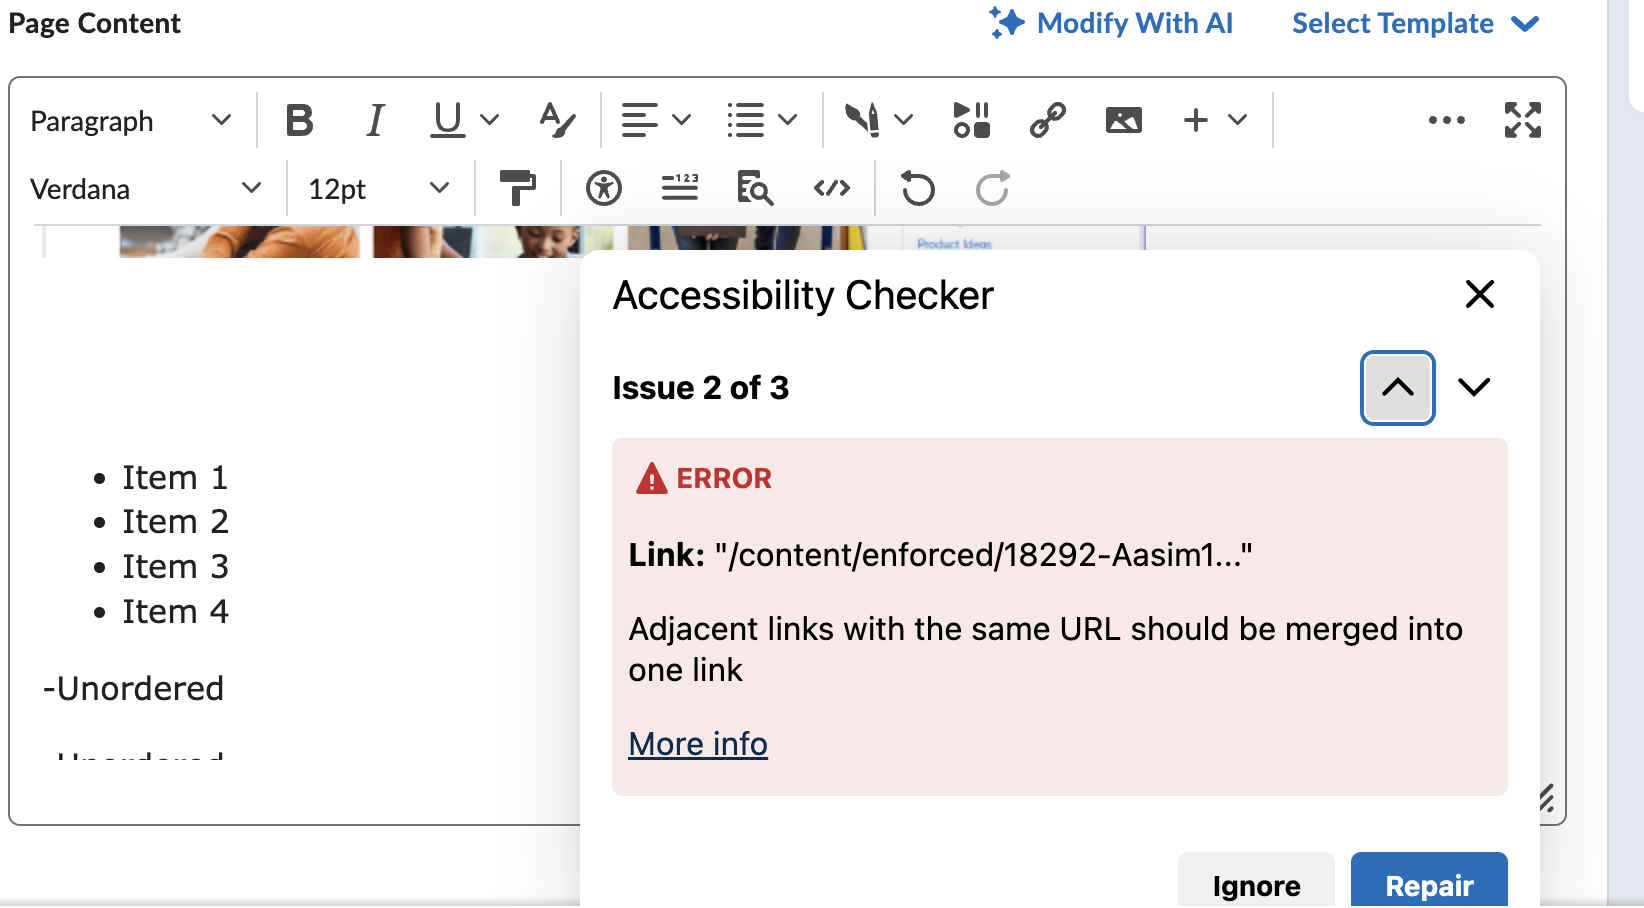Click the 'Item 4' bullet text
1644x908 pixels.
(175, 611)
